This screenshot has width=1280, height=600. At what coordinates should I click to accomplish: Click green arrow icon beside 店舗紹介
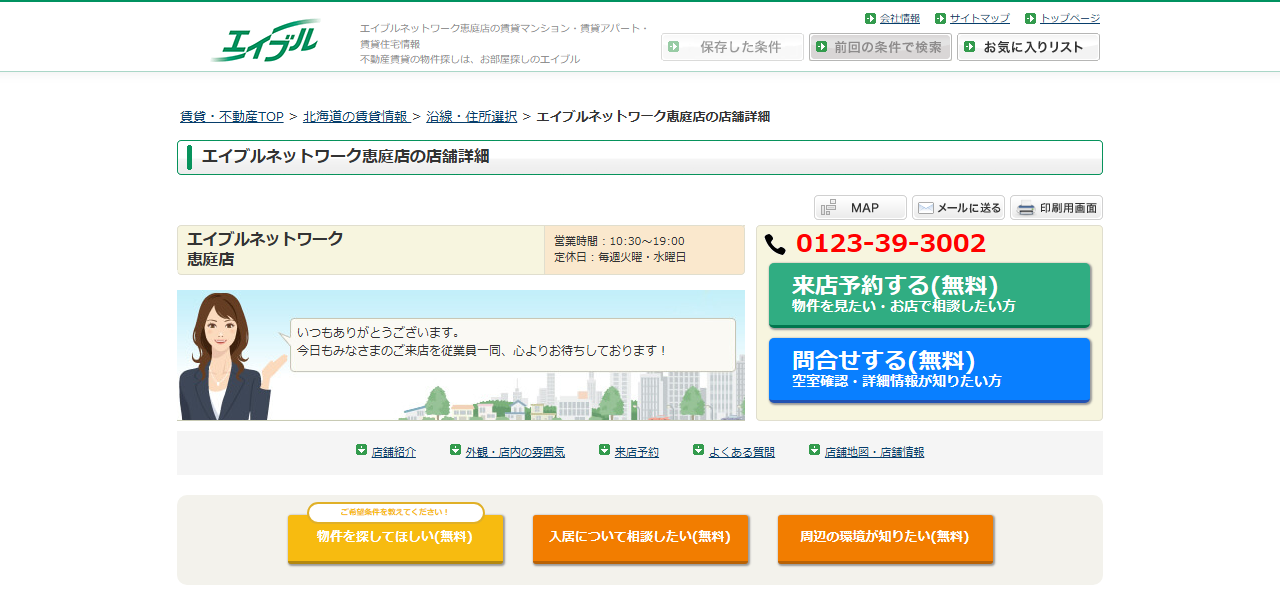(362, 450)
